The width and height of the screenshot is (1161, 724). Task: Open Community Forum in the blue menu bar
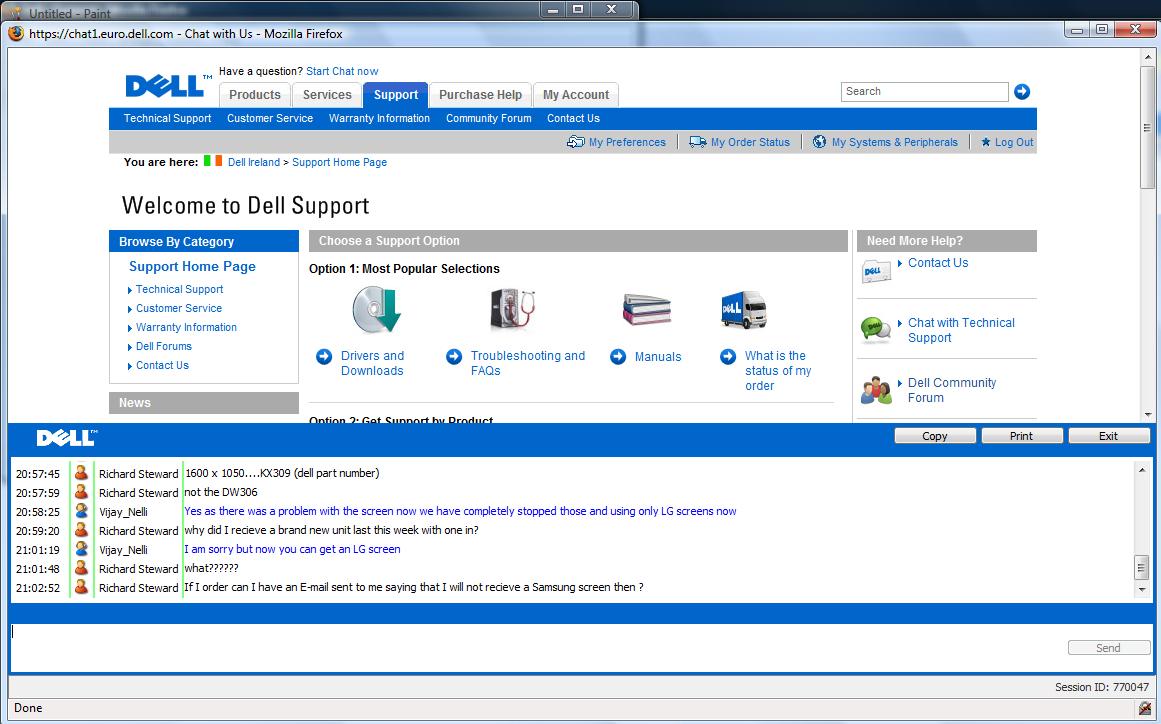pos(489,118)
